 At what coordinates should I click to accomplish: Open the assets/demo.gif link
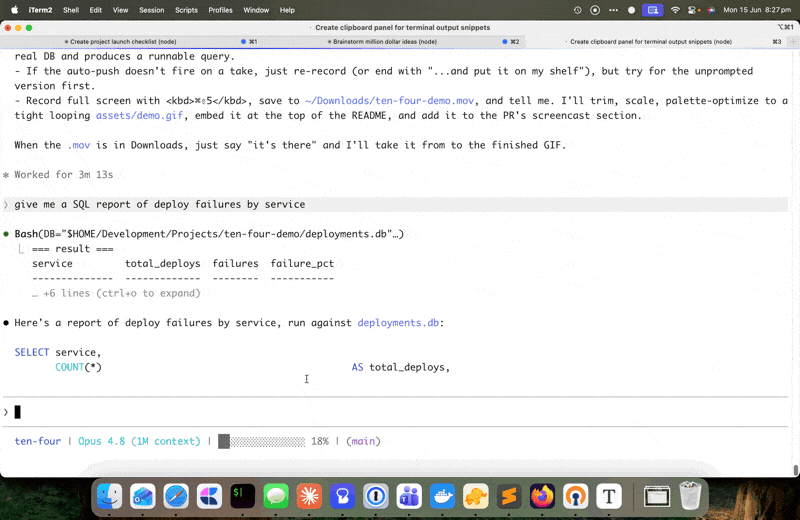point(139,115)
